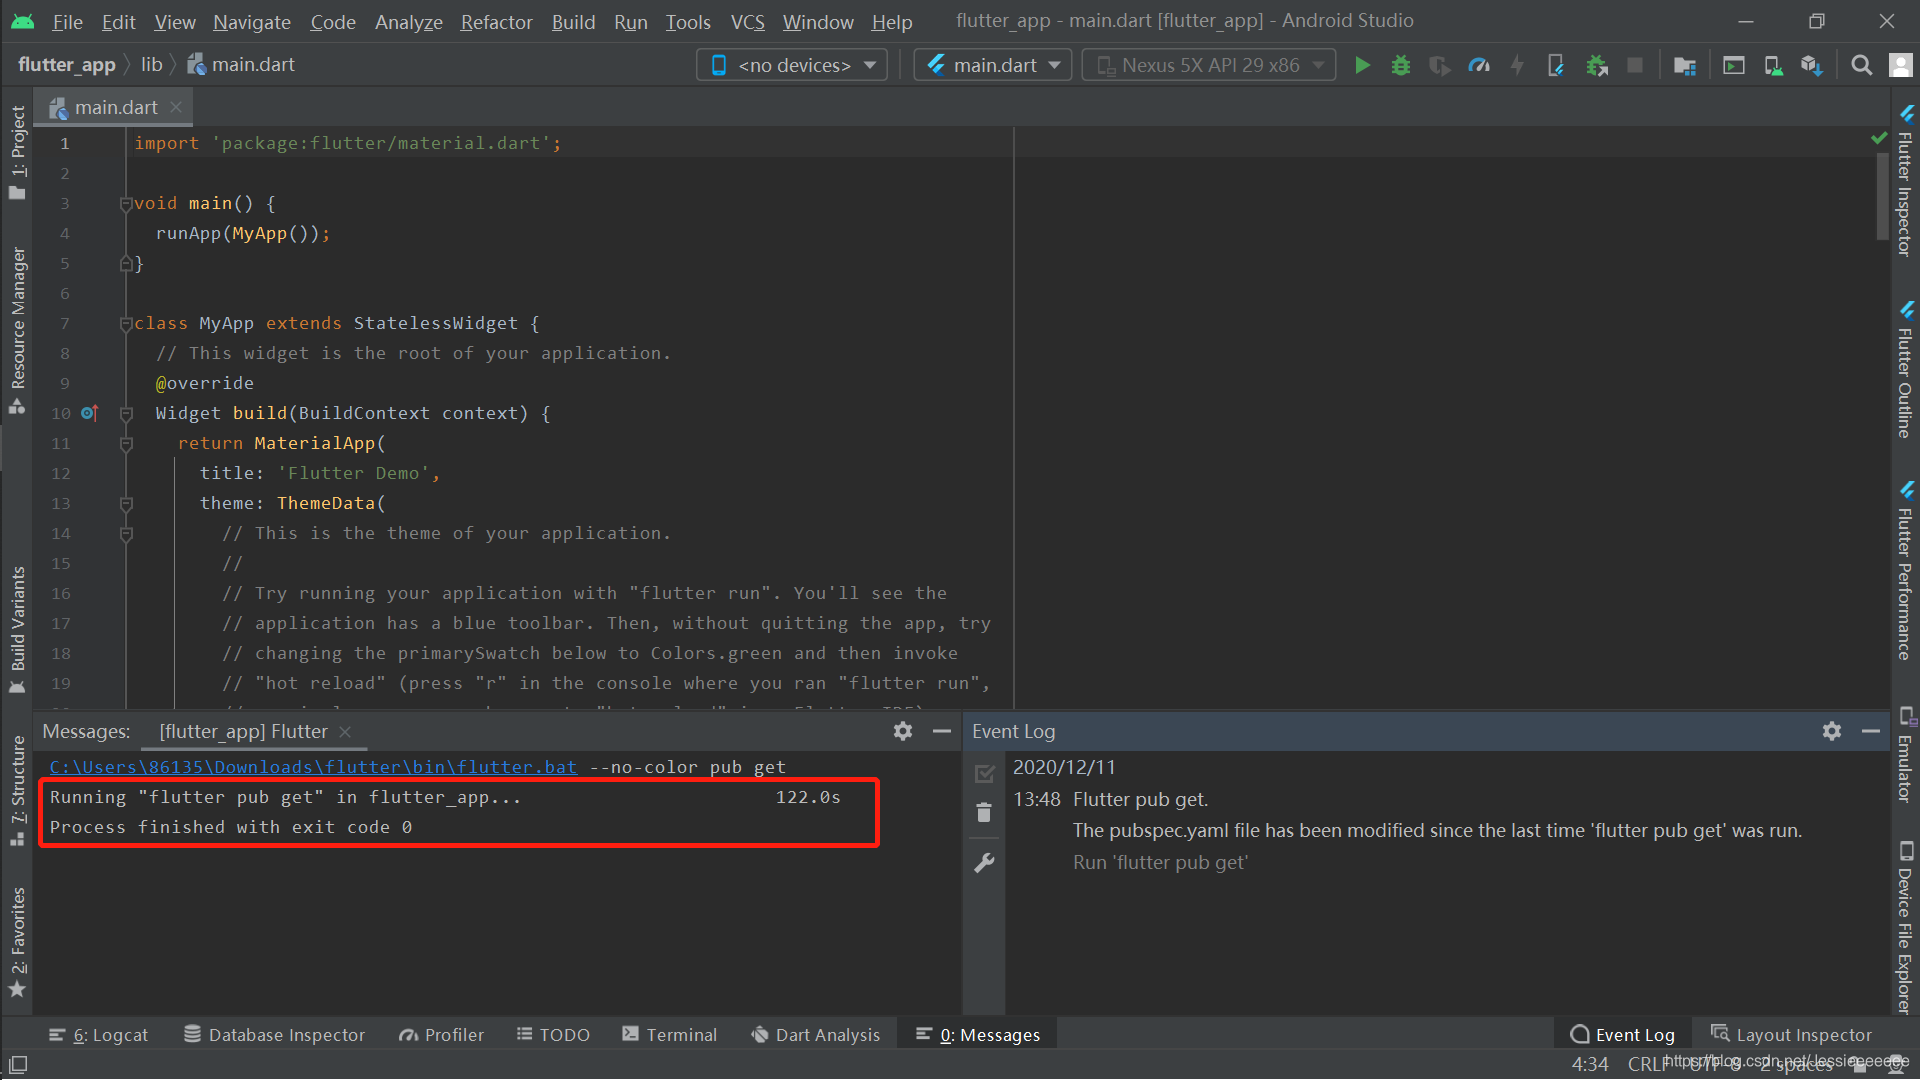Screen dimensions: 1920x1080
Task: Click the Run app button (green triangle)
Action: [x=1364, y=63]
